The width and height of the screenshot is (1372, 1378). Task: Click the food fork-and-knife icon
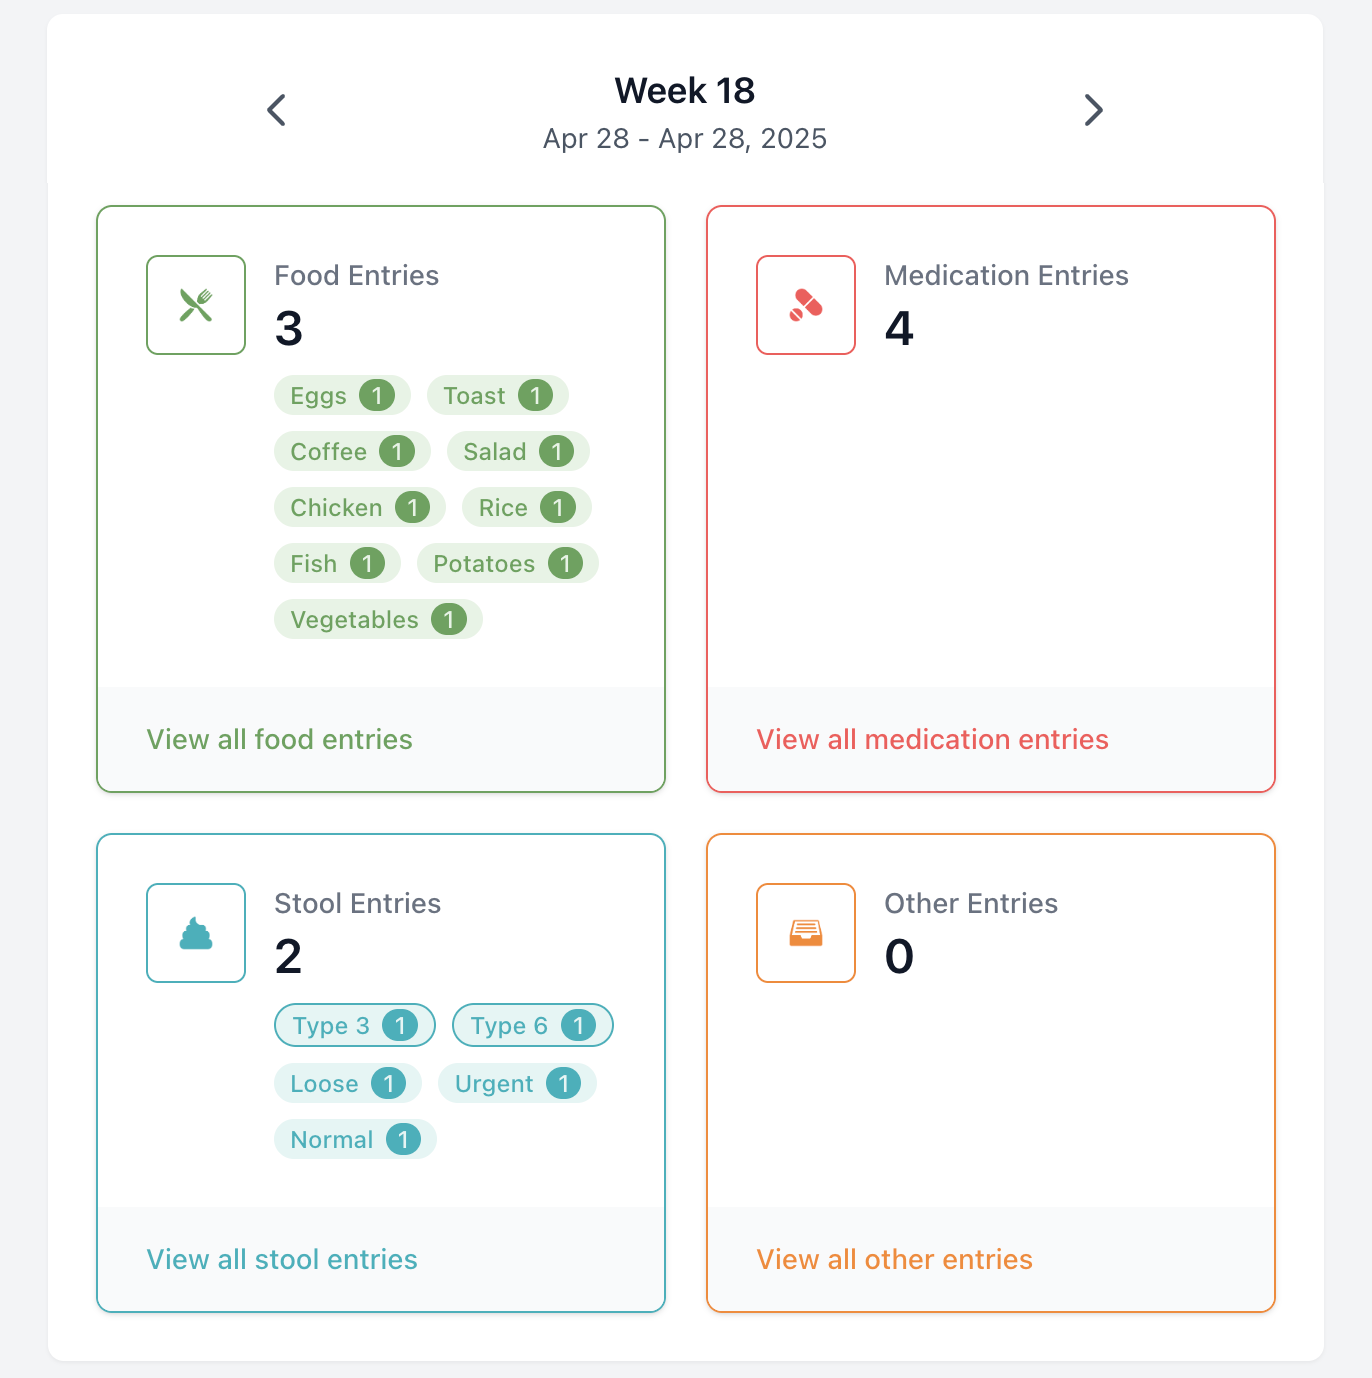coord(196,305)
